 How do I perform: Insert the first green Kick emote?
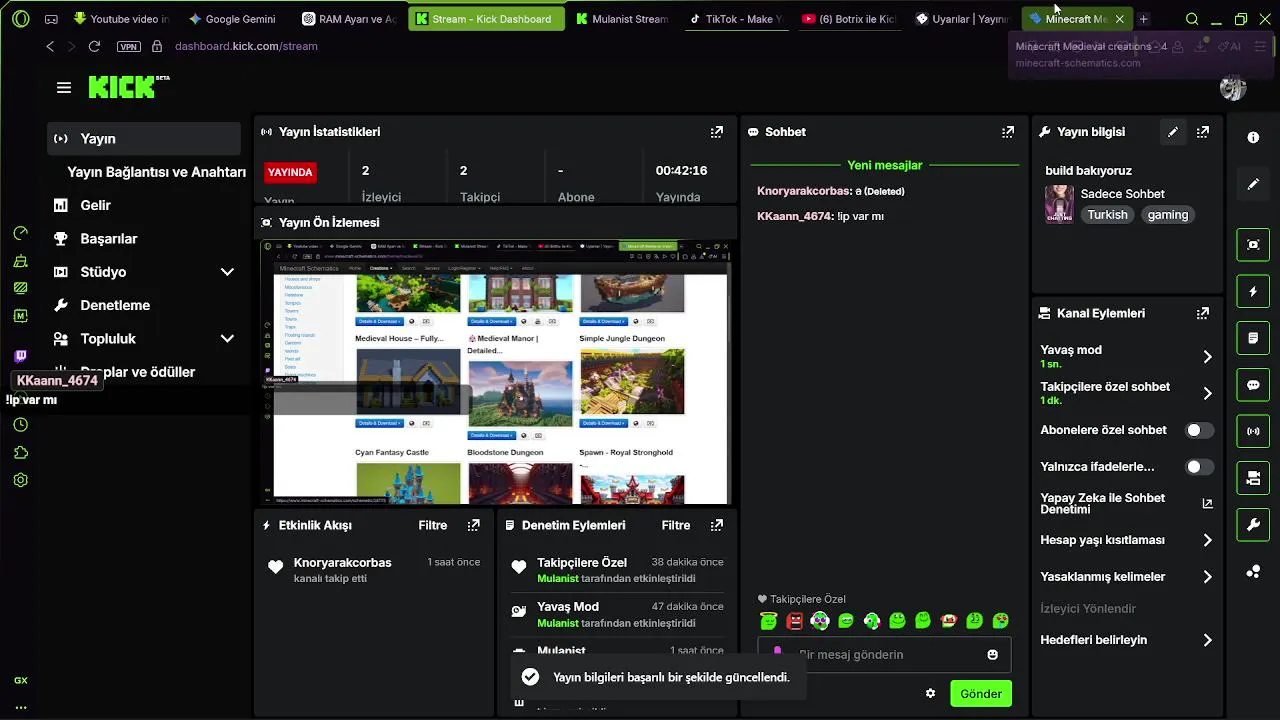pos(768,621)
